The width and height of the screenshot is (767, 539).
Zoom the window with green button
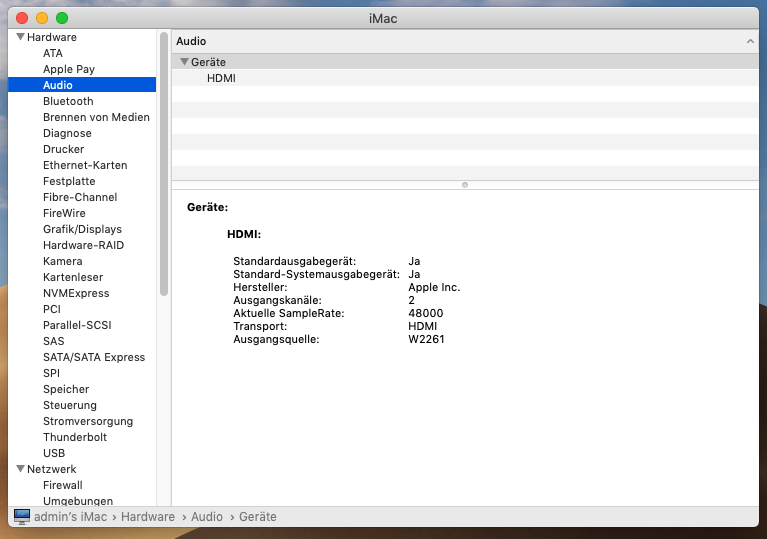(62, 18)
